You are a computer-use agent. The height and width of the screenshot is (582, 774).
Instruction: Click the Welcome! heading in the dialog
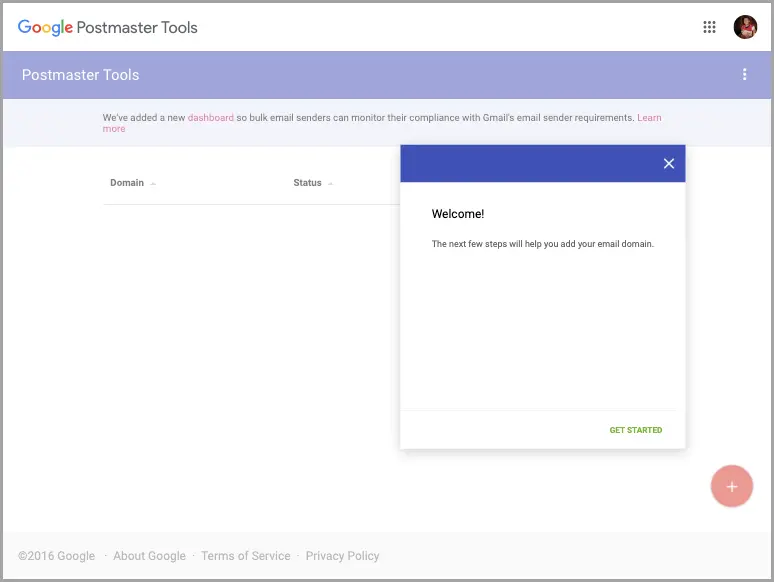coord(458,214)
